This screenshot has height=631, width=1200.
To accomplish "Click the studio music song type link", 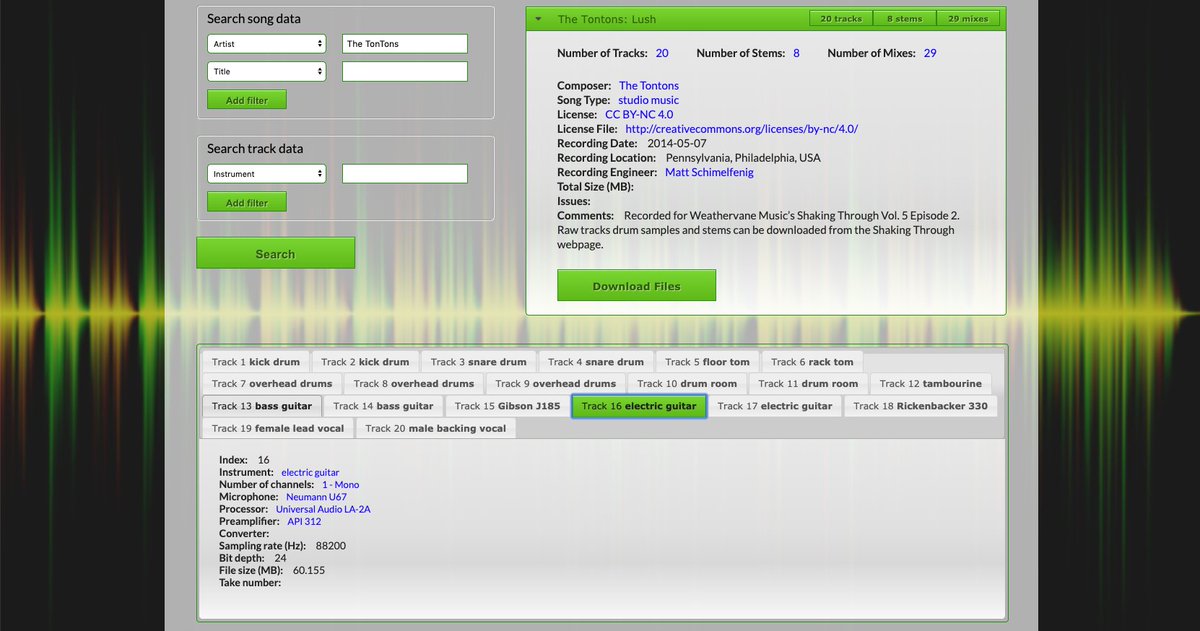I will (648, 100).
